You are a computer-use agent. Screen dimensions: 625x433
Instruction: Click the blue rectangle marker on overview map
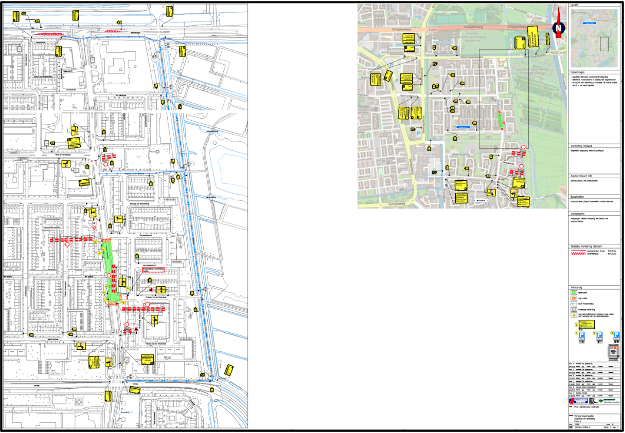tap(462, 128)
